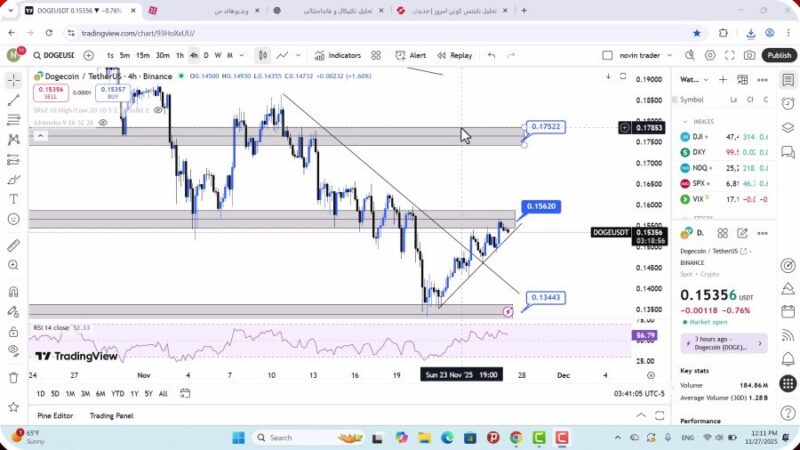Collapse the INDICES section in watchlist

coord(685,121)
